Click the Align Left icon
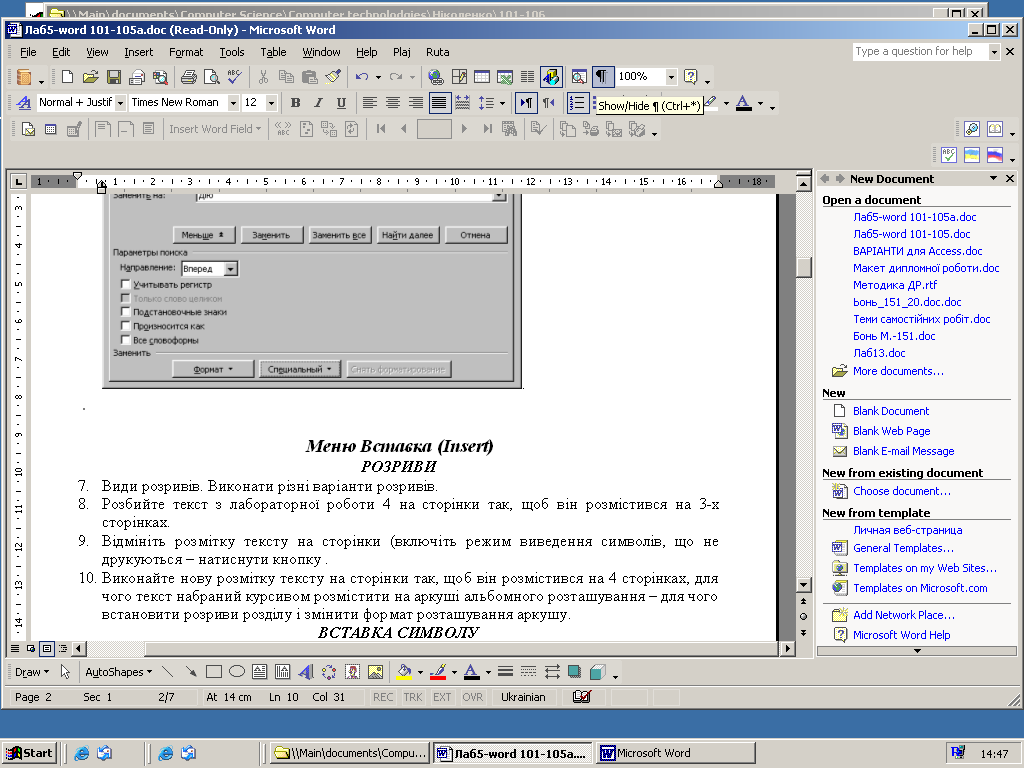The height and width of the screenshot is (768, 1024). (370, 103)
